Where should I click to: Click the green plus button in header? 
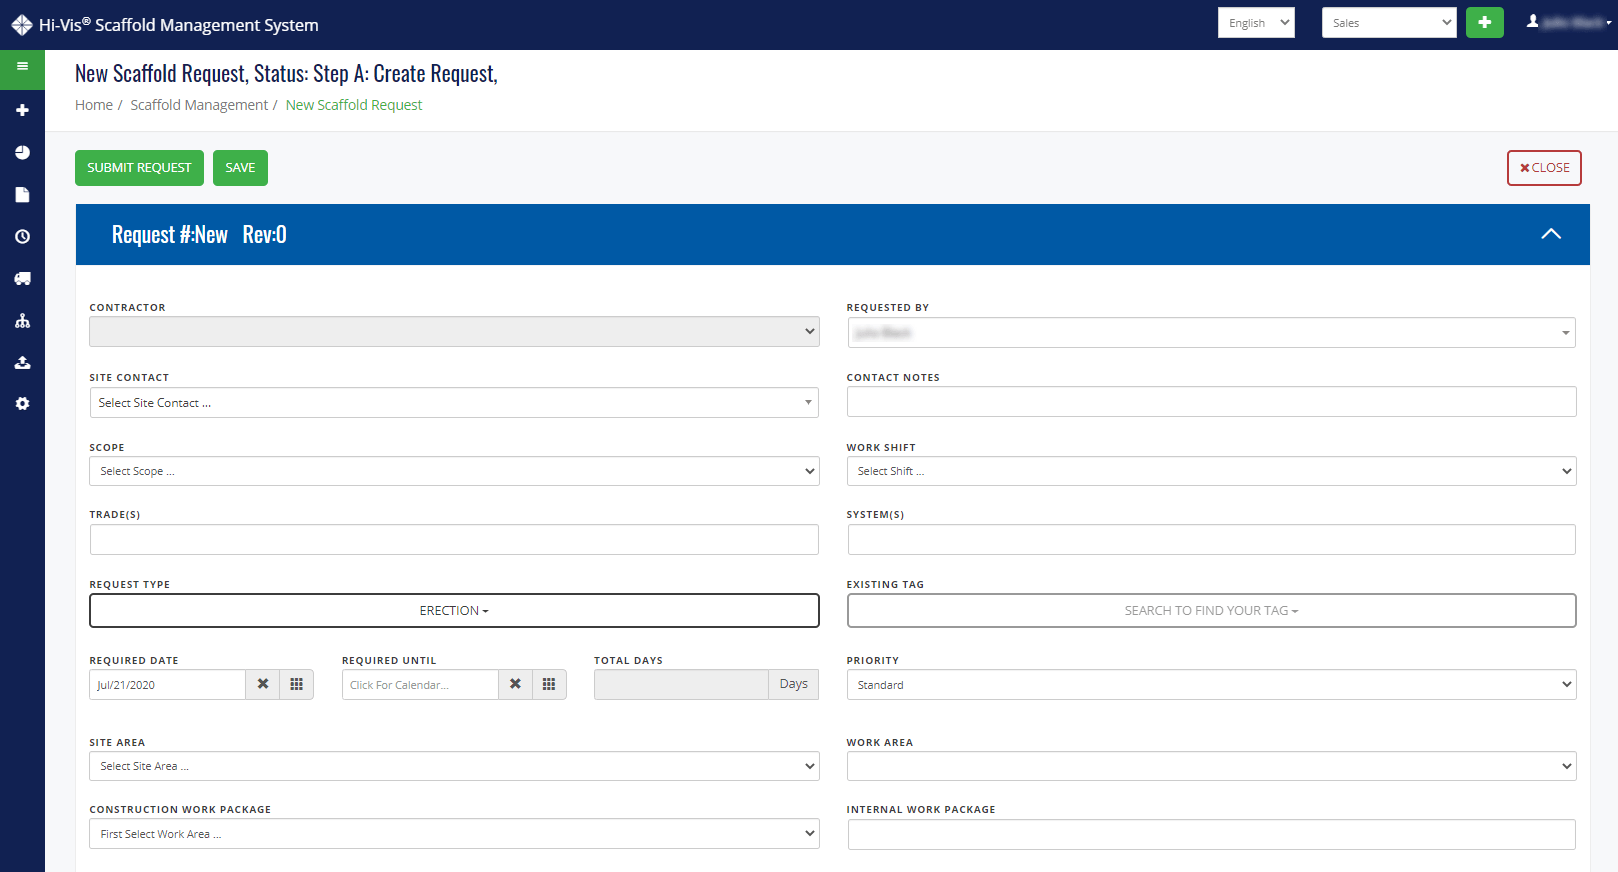[1484, 22]
